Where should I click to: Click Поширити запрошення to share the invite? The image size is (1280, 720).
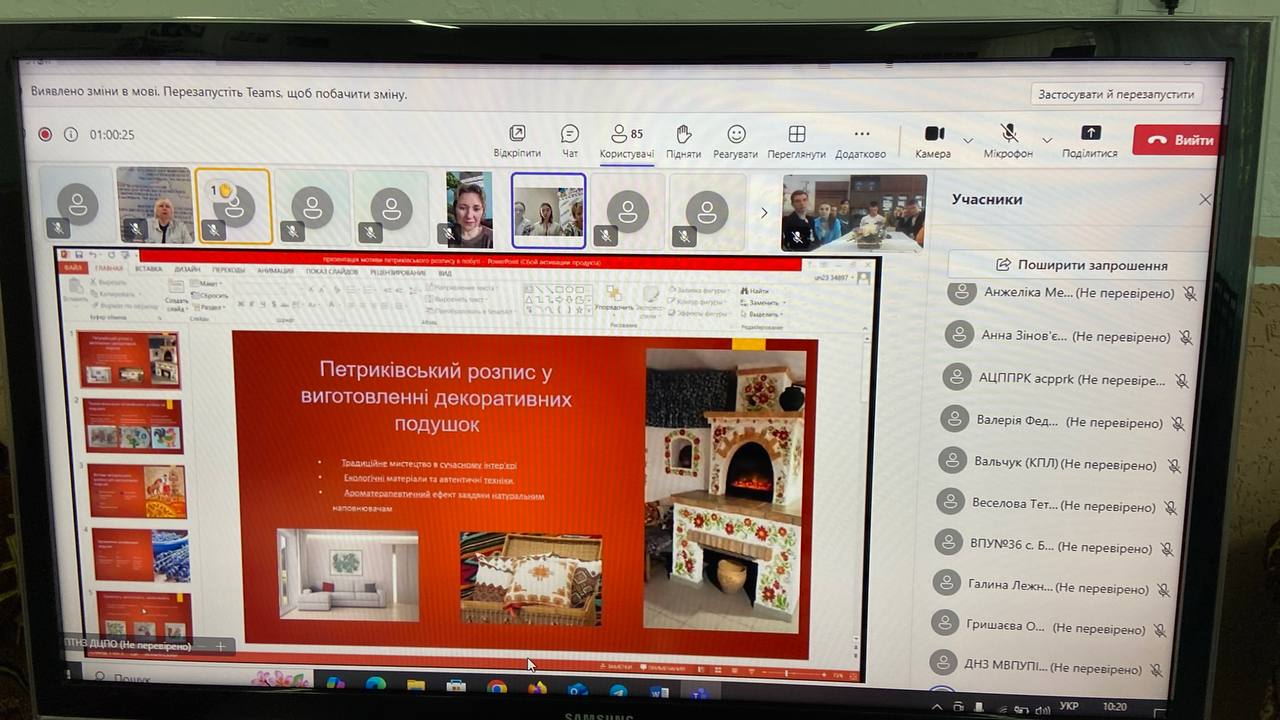point(1081,265)
